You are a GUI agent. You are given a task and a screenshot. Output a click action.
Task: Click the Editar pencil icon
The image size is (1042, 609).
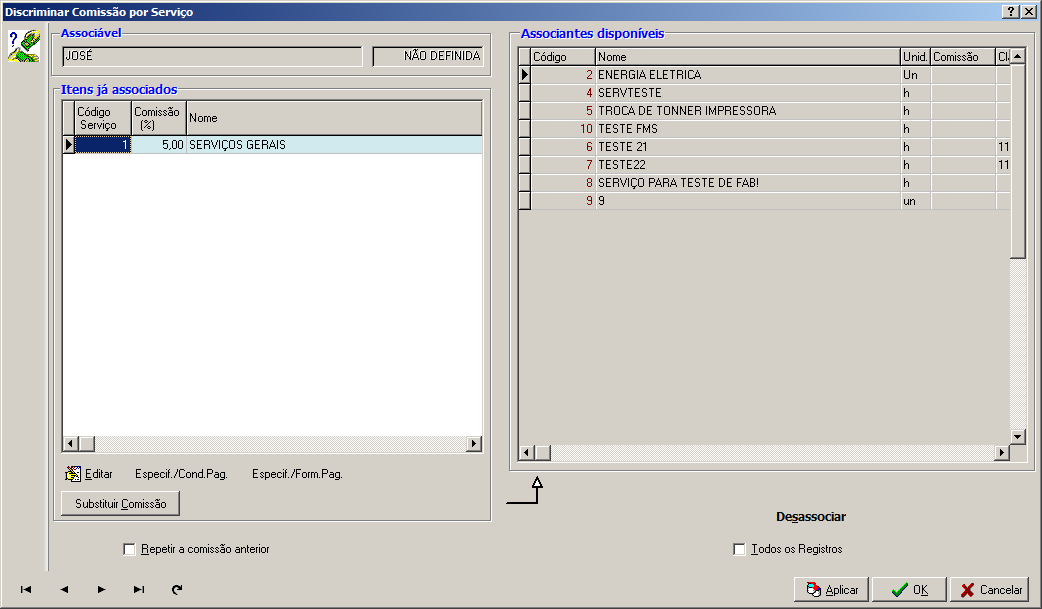pyautogui.click(x=73, y=474)
